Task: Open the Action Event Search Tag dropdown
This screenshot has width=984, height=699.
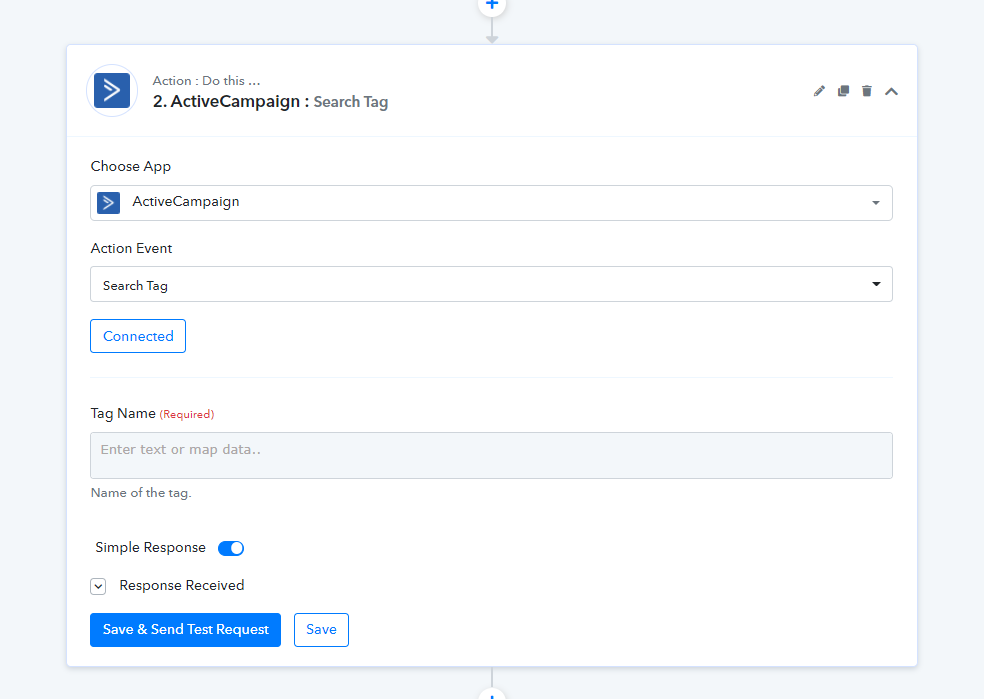Action: (491, 284)
